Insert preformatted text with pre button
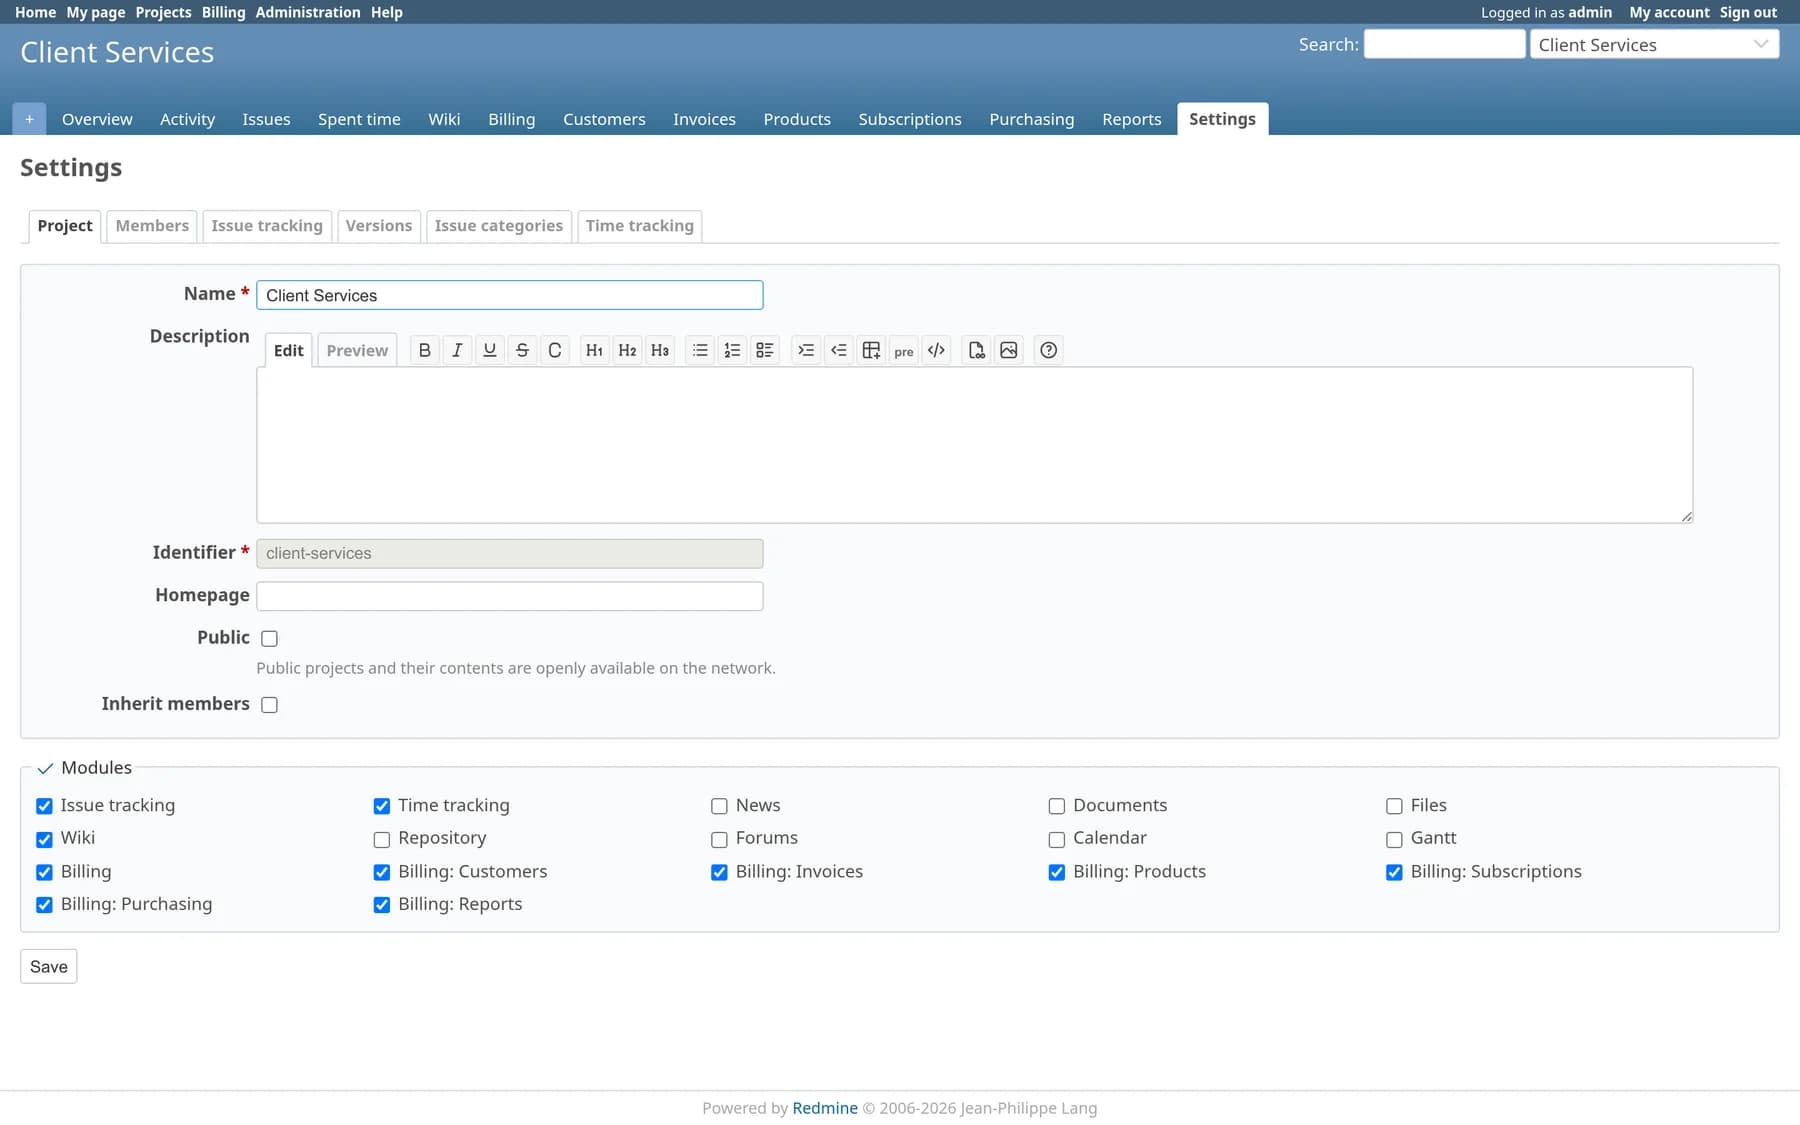Image resolution: width=1800 pixels, height=1125 pixels. tap(904, 350)
